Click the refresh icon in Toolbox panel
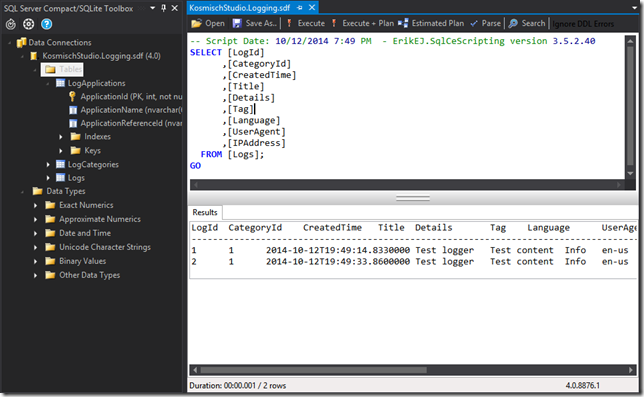 (11, 24)
